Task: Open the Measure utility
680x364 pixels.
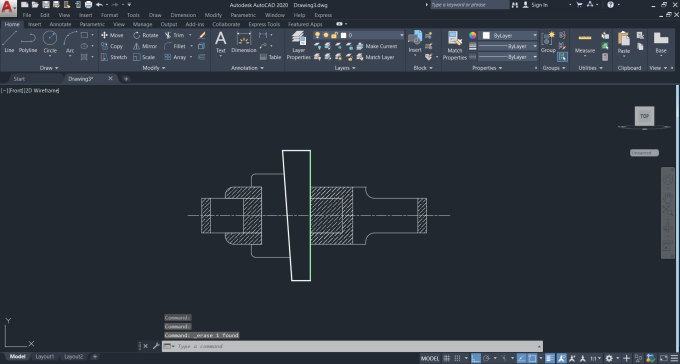Action: coord(585,42)
